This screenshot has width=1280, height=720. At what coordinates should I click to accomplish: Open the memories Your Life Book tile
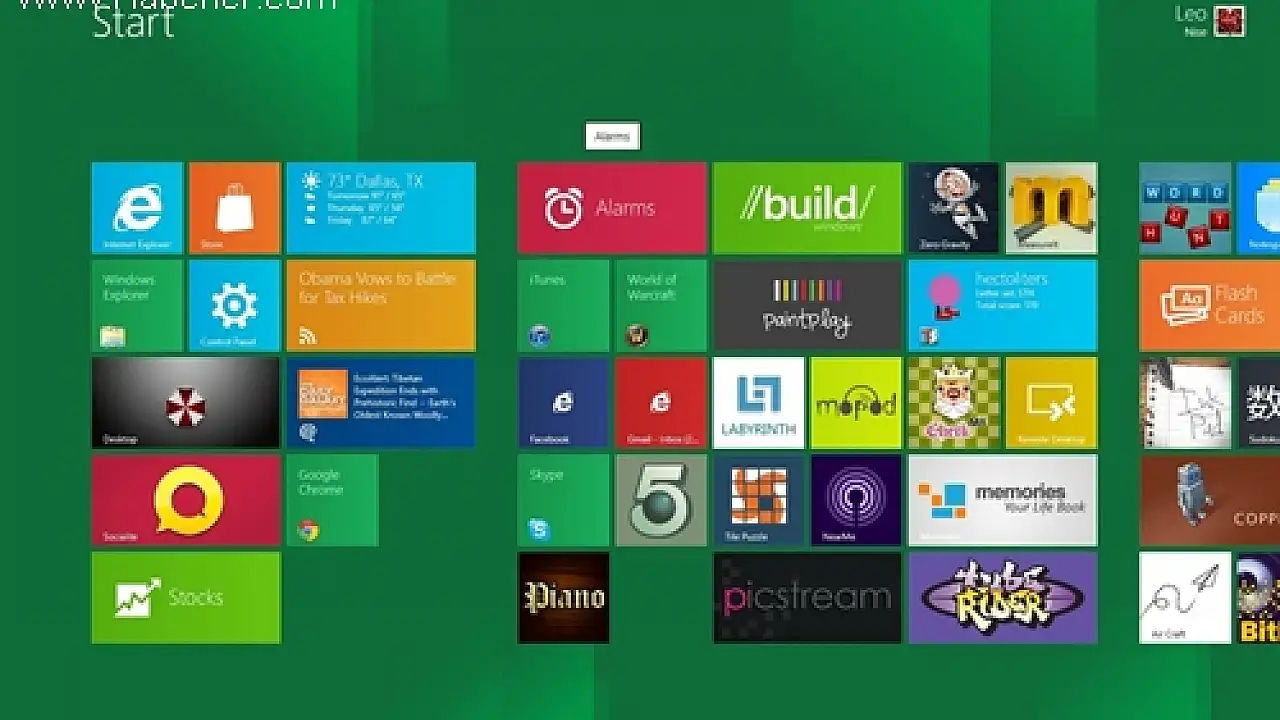[x=1002, y=500]
